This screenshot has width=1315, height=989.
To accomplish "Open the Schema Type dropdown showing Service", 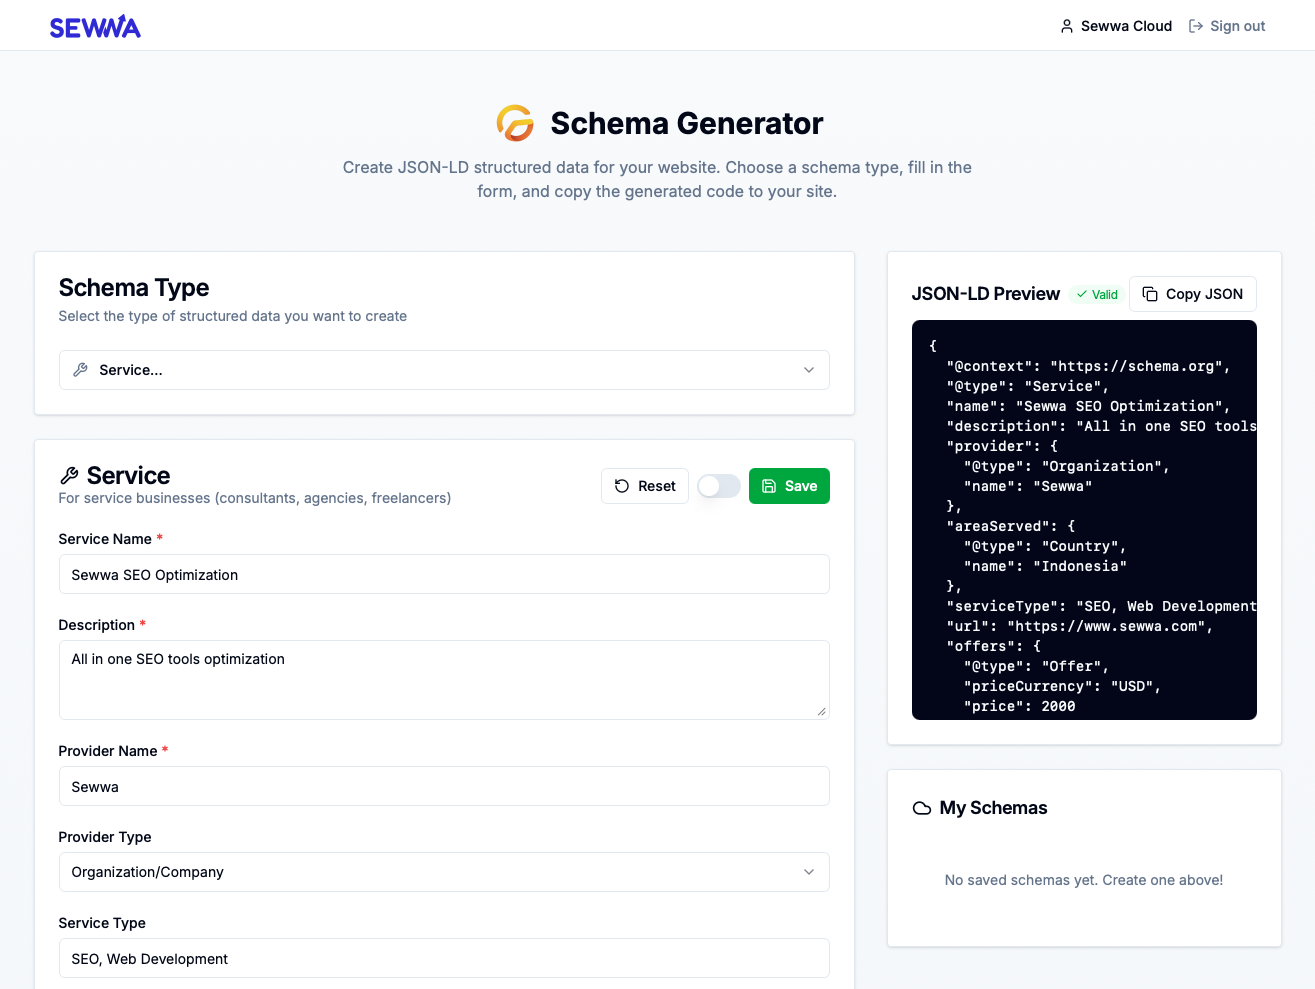I will 443,370.
